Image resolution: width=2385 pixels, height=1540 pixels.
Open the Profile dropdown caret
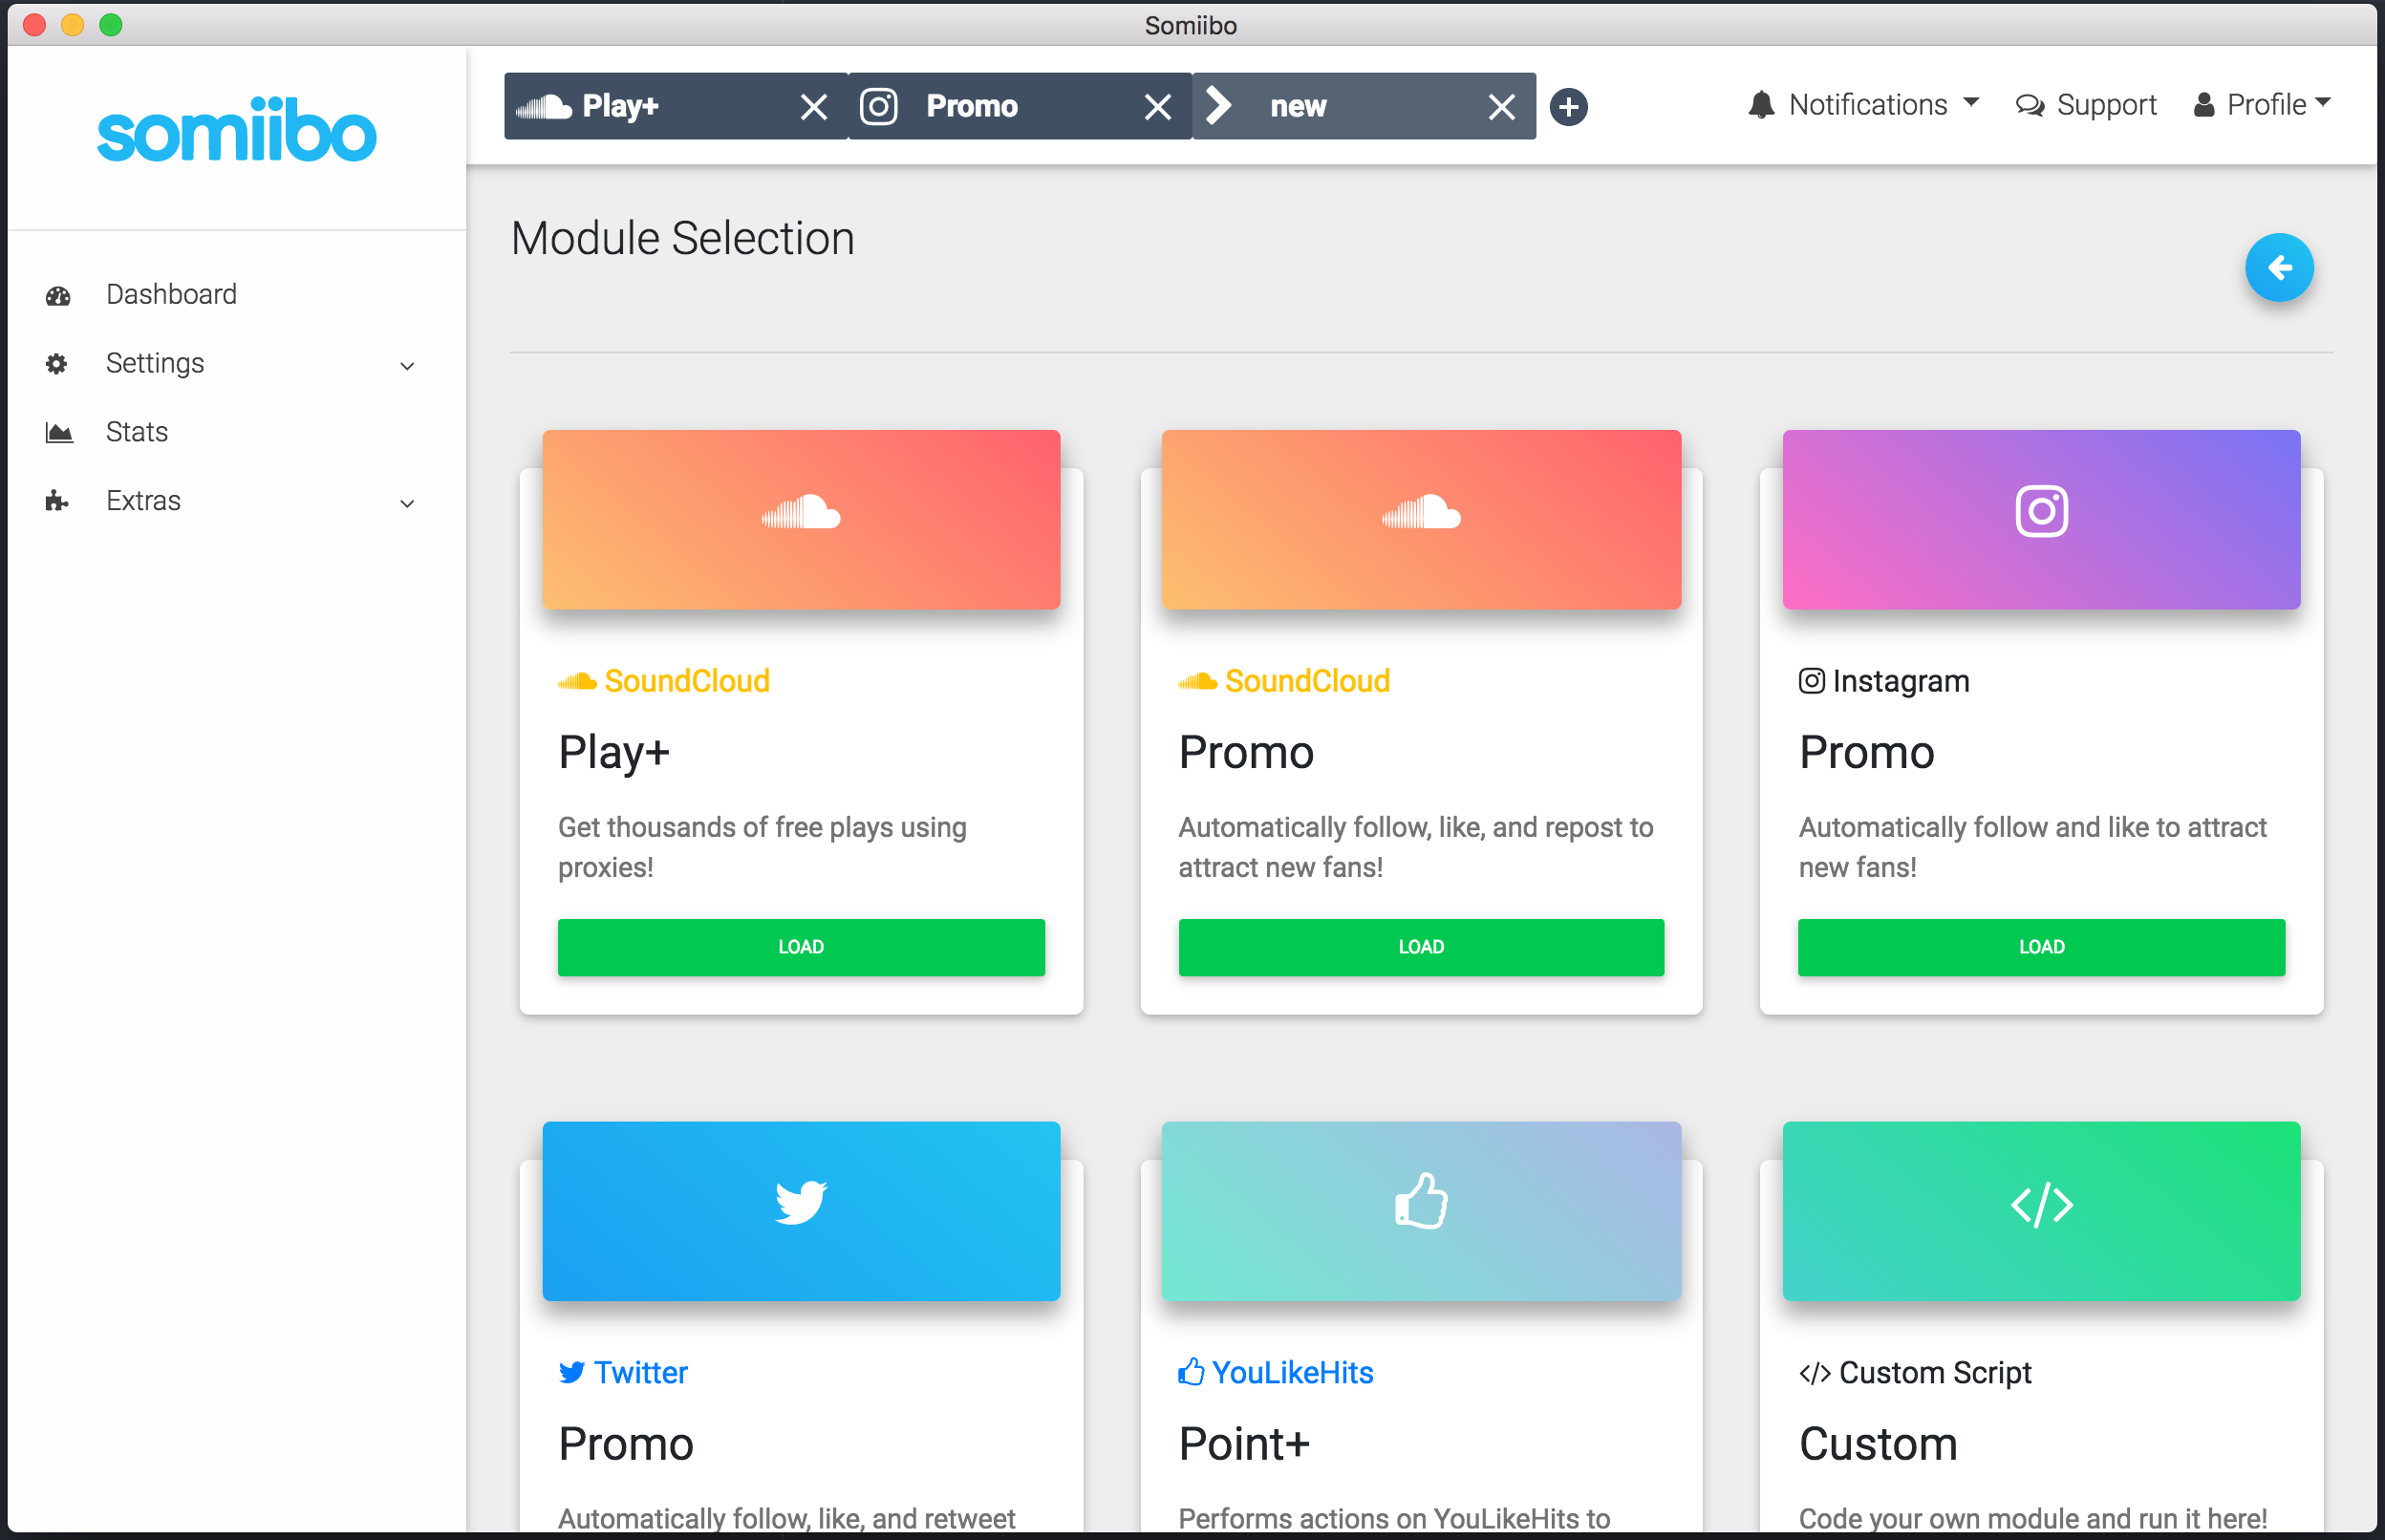[x=2323, y=102]
